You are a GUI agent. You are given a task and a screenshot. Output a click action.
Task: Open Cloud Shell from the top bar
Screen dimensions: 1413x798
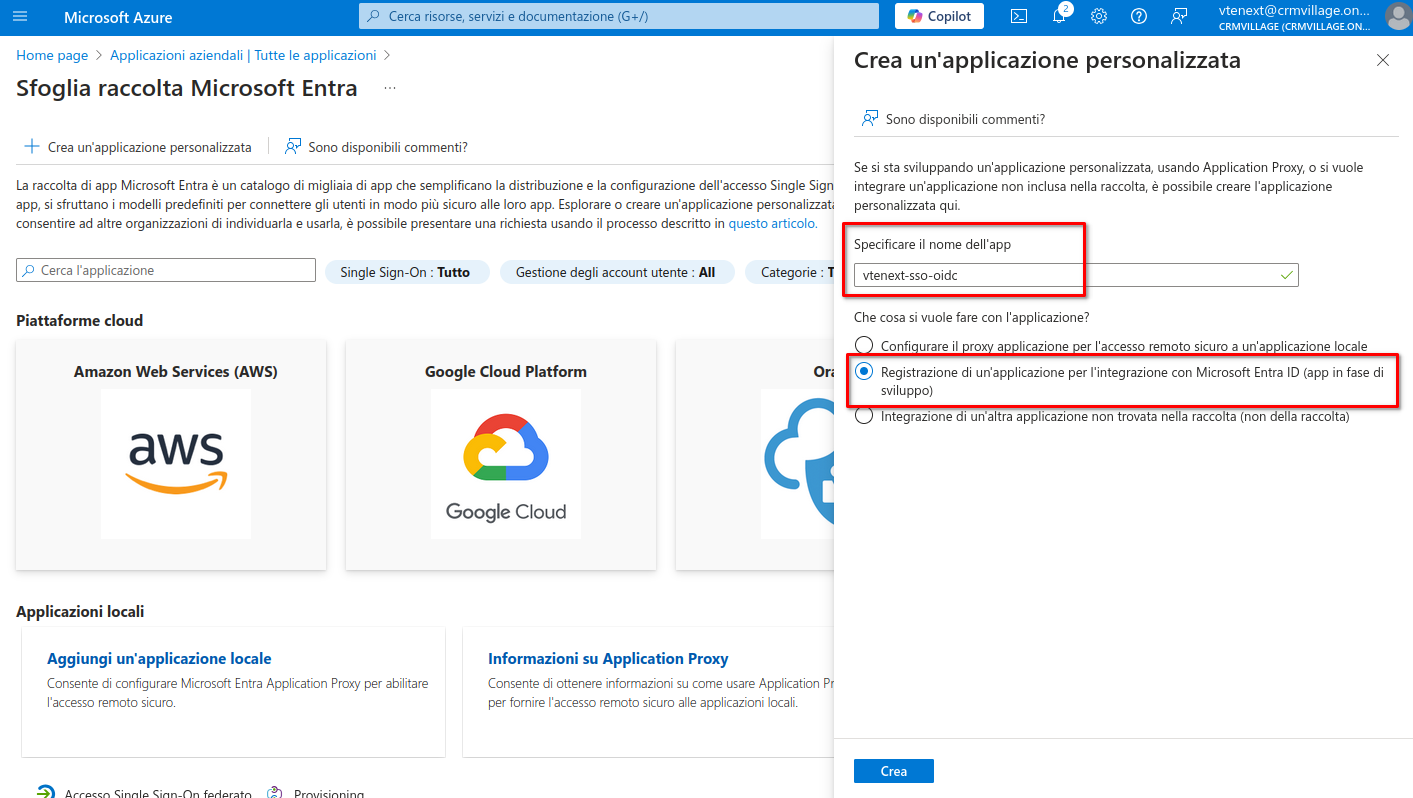point(1019,16)
